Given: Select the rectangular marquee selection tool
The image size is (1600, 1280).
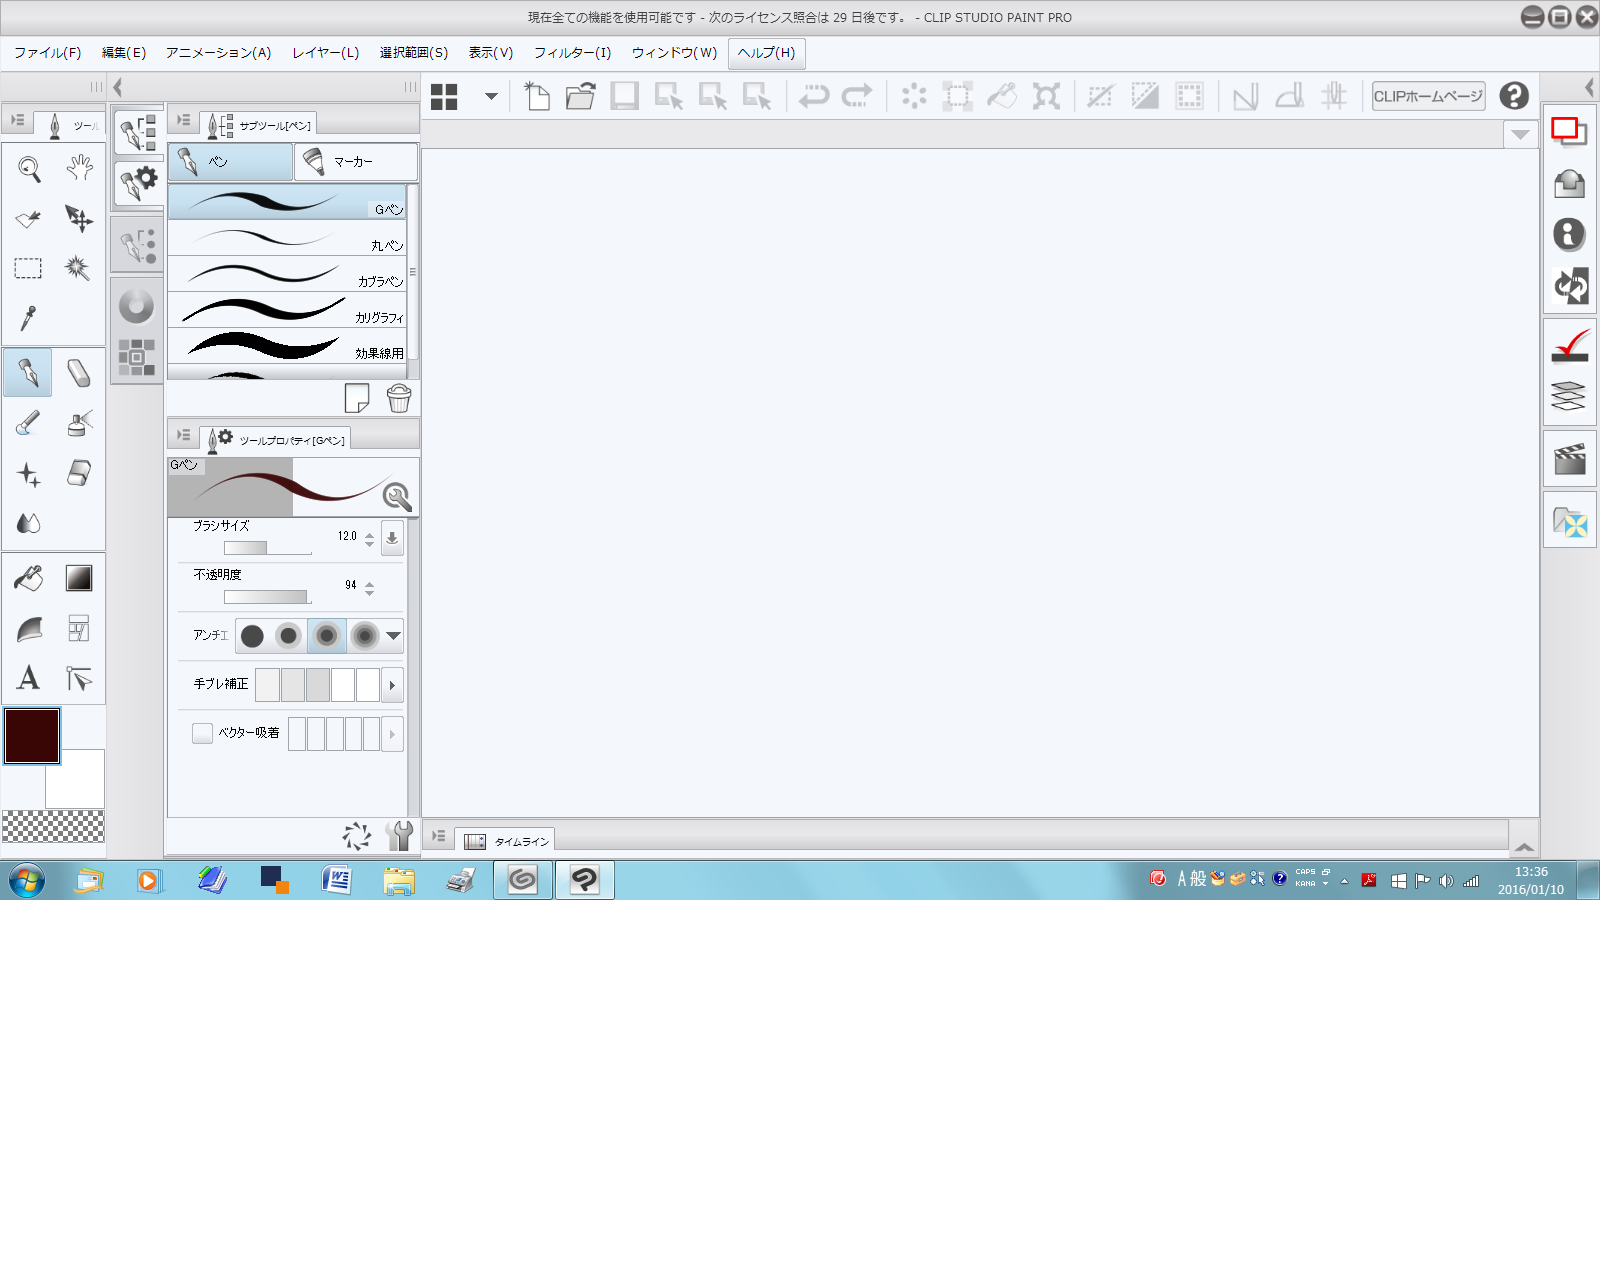Looking at the screenshot, I should pos(28,268).
